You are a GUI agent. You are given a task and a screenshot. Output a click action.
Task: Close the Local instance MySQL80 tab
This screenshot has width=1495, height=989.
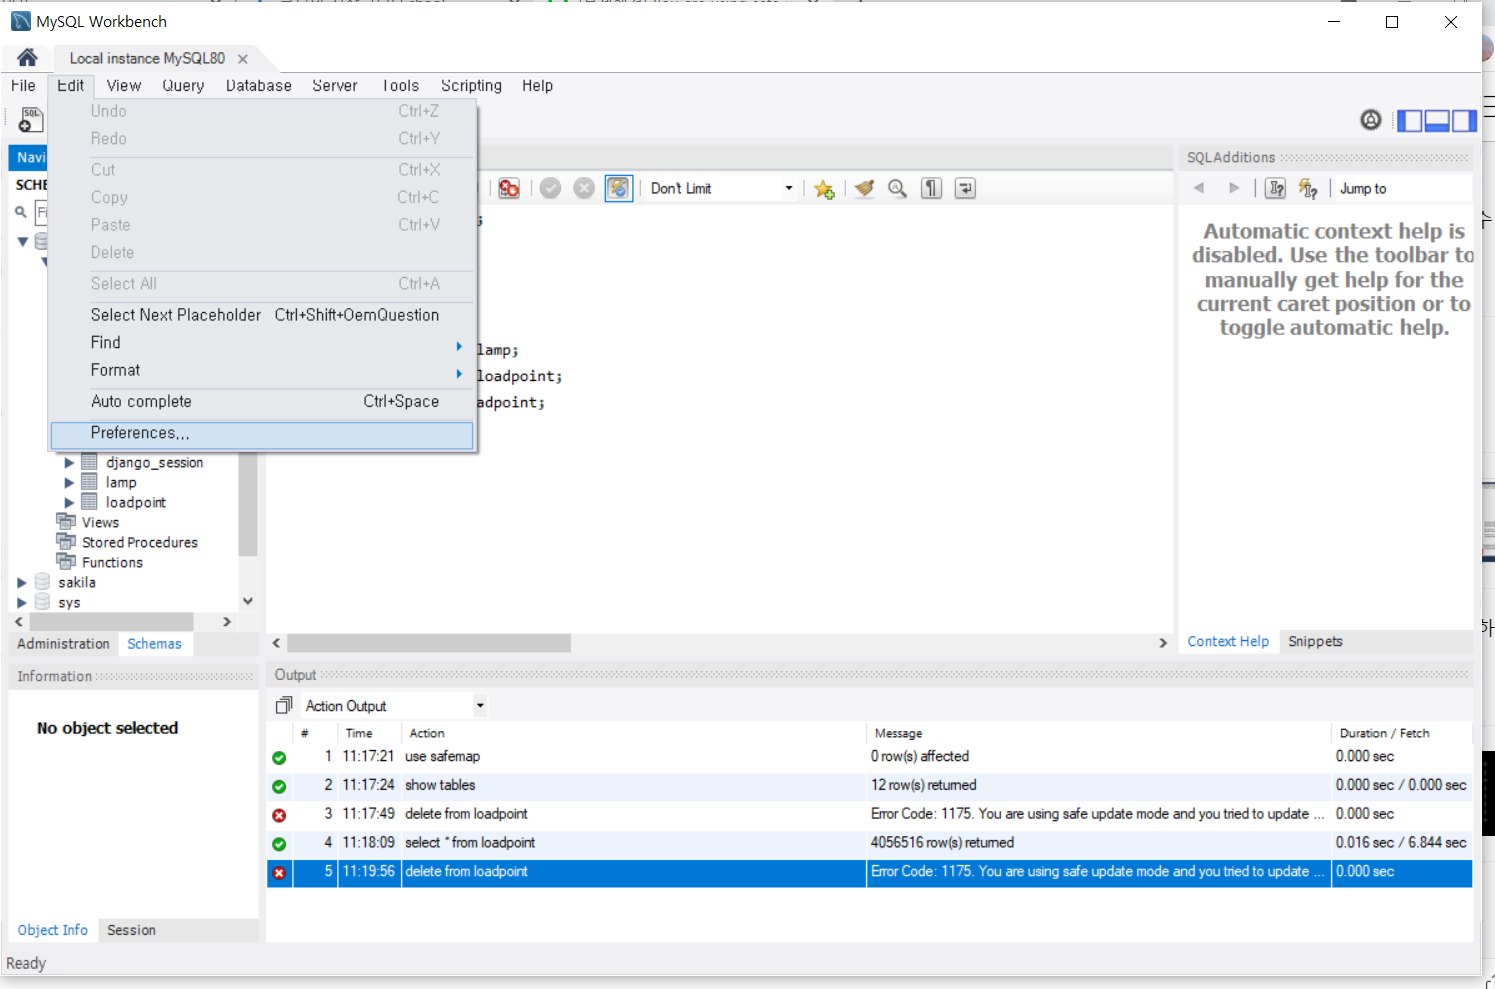(x=242, y=59)
